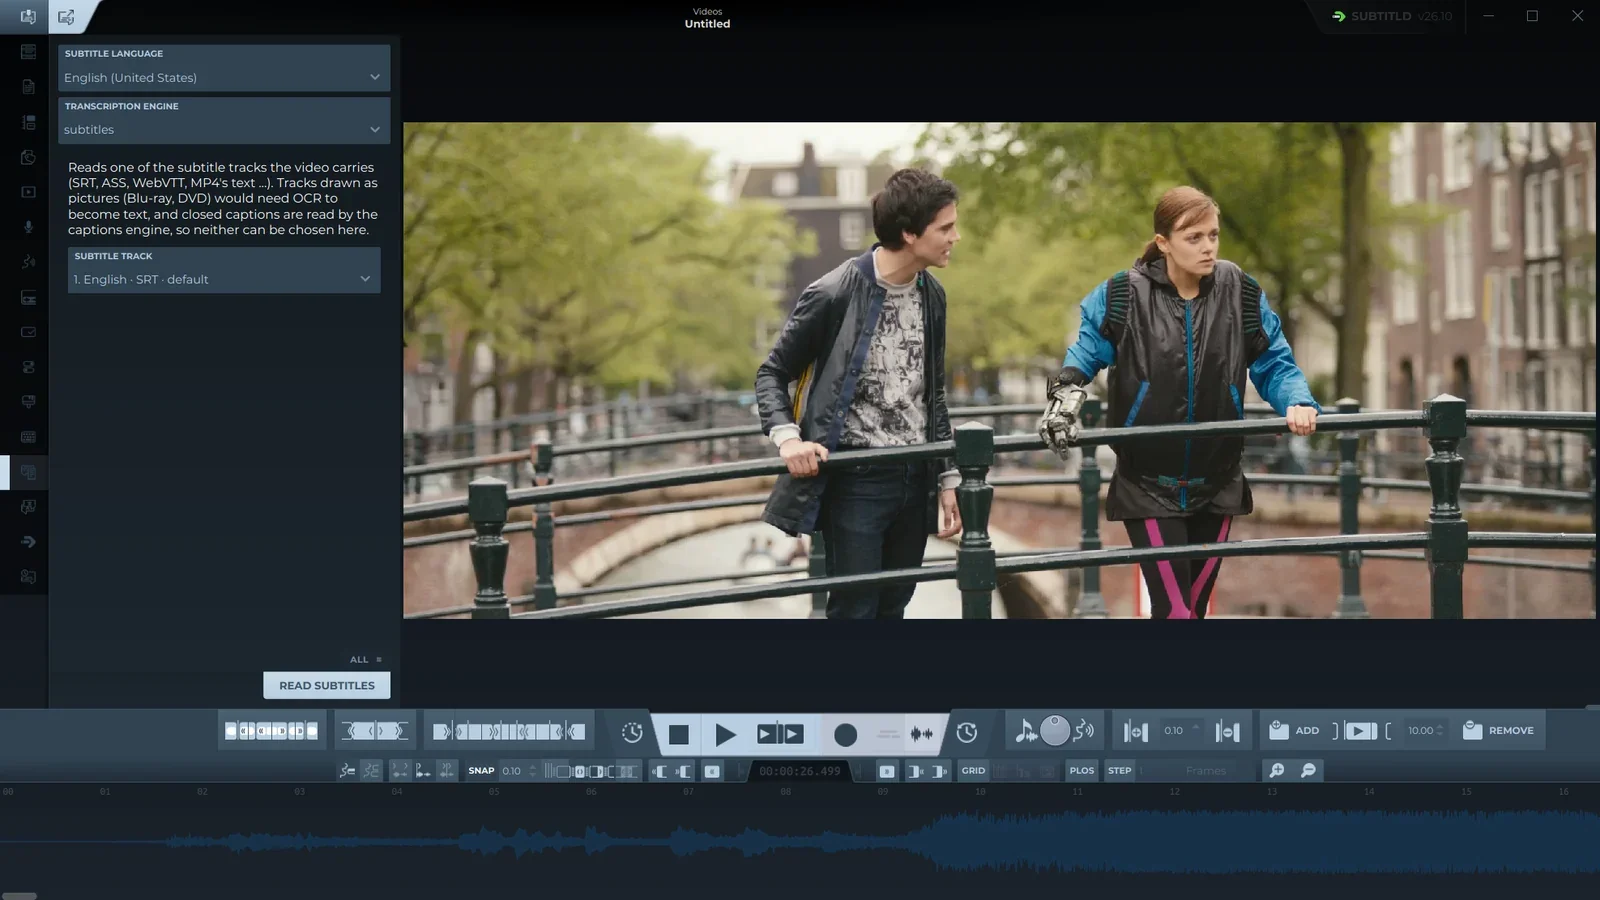Screen dimensions: 1600x900
Task: Click the REMOVE subtitle button
Action: click(x=1498, y=730)
